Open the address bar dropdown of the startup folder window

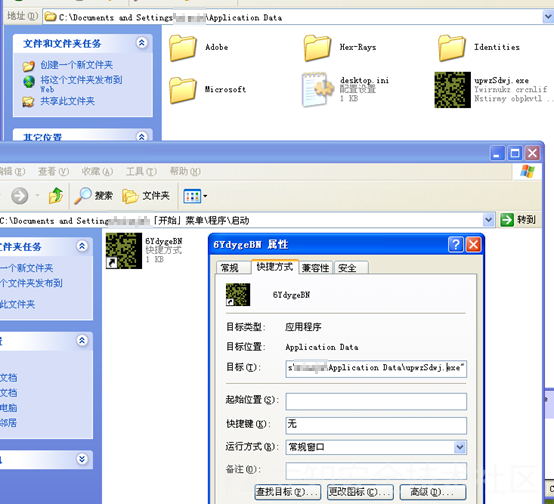pos(488,220)
